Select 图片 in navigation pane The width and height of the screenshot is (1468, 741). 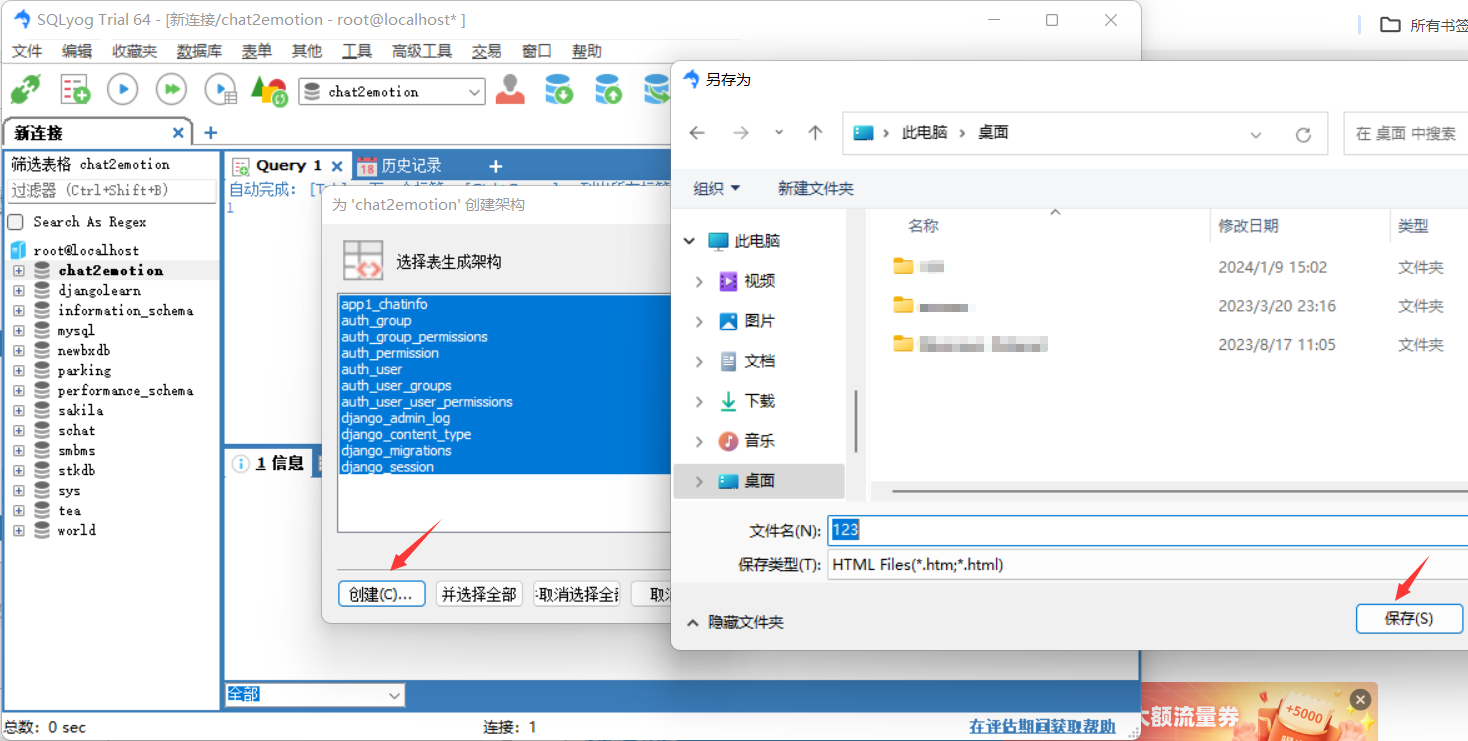tap(759, 321)
